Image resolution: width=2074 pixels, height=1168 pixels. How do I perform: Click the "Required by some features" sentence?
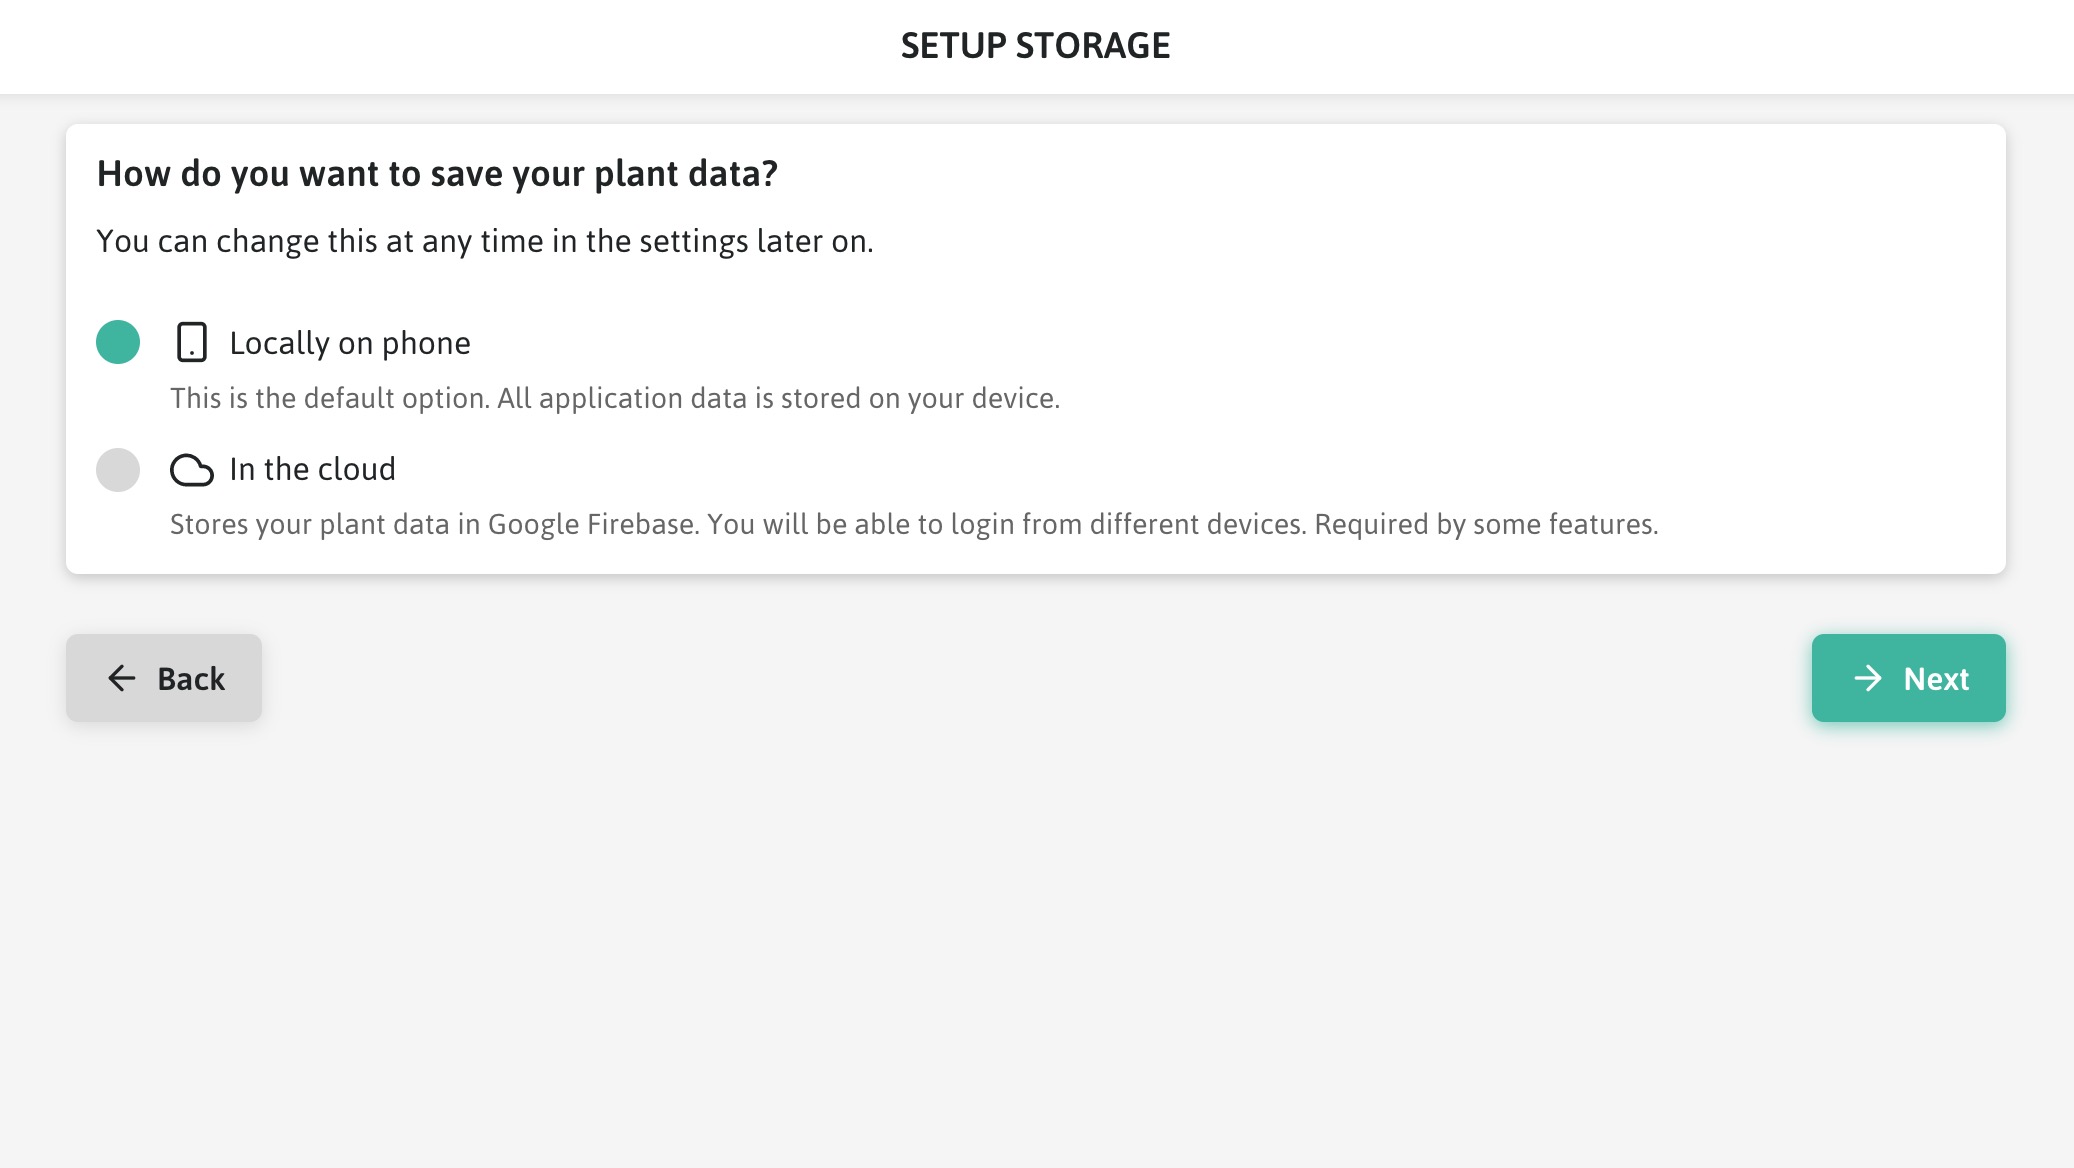coord(1486,524)
